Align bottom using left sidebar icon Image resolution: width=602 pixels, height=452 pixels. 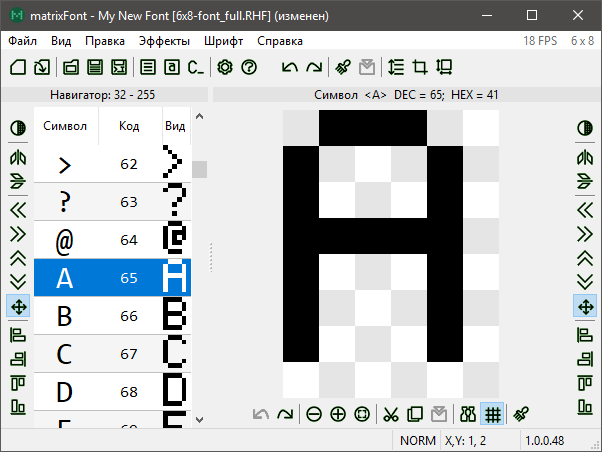[x=18, y=407]
